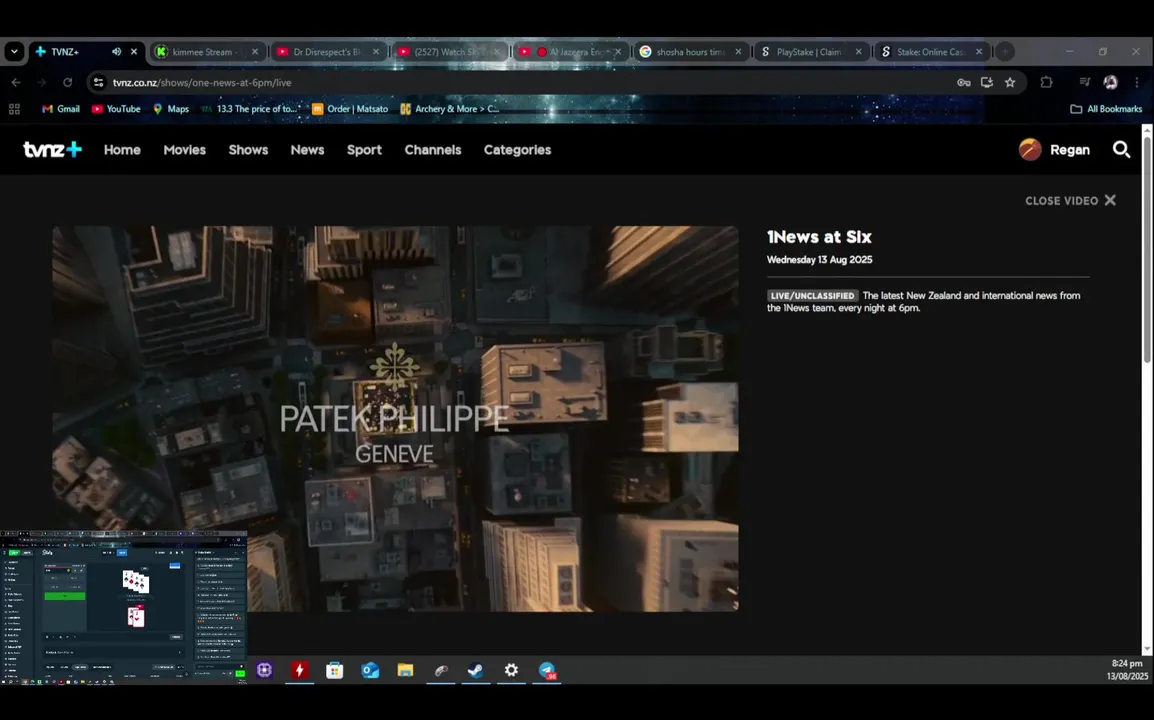
Task: Close the PlayStake tab
Action: tap(859, 52)
